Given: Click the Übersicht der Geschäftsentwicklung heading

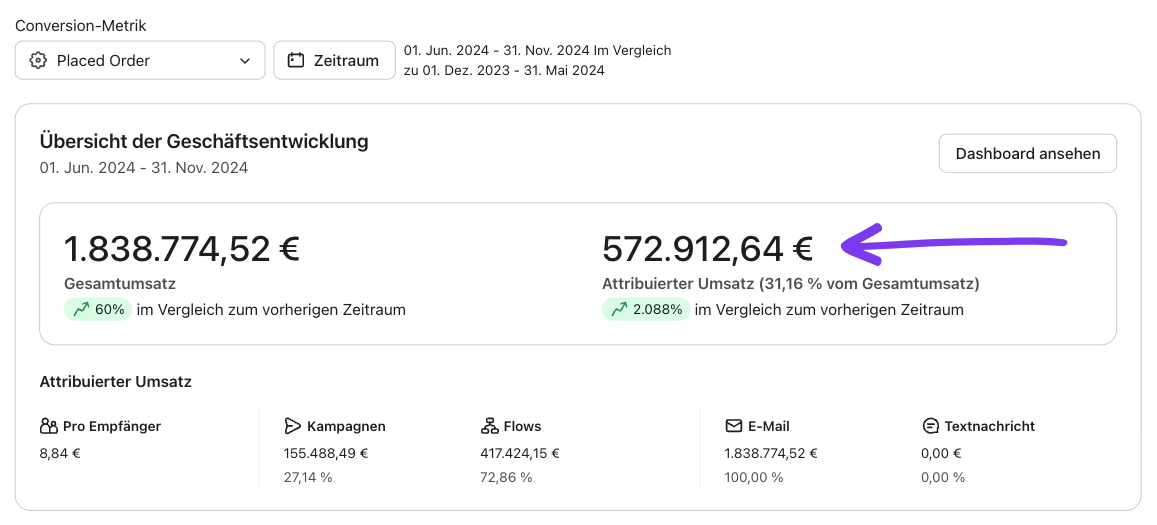Looking at the screenshot, I should click(204, 141).
